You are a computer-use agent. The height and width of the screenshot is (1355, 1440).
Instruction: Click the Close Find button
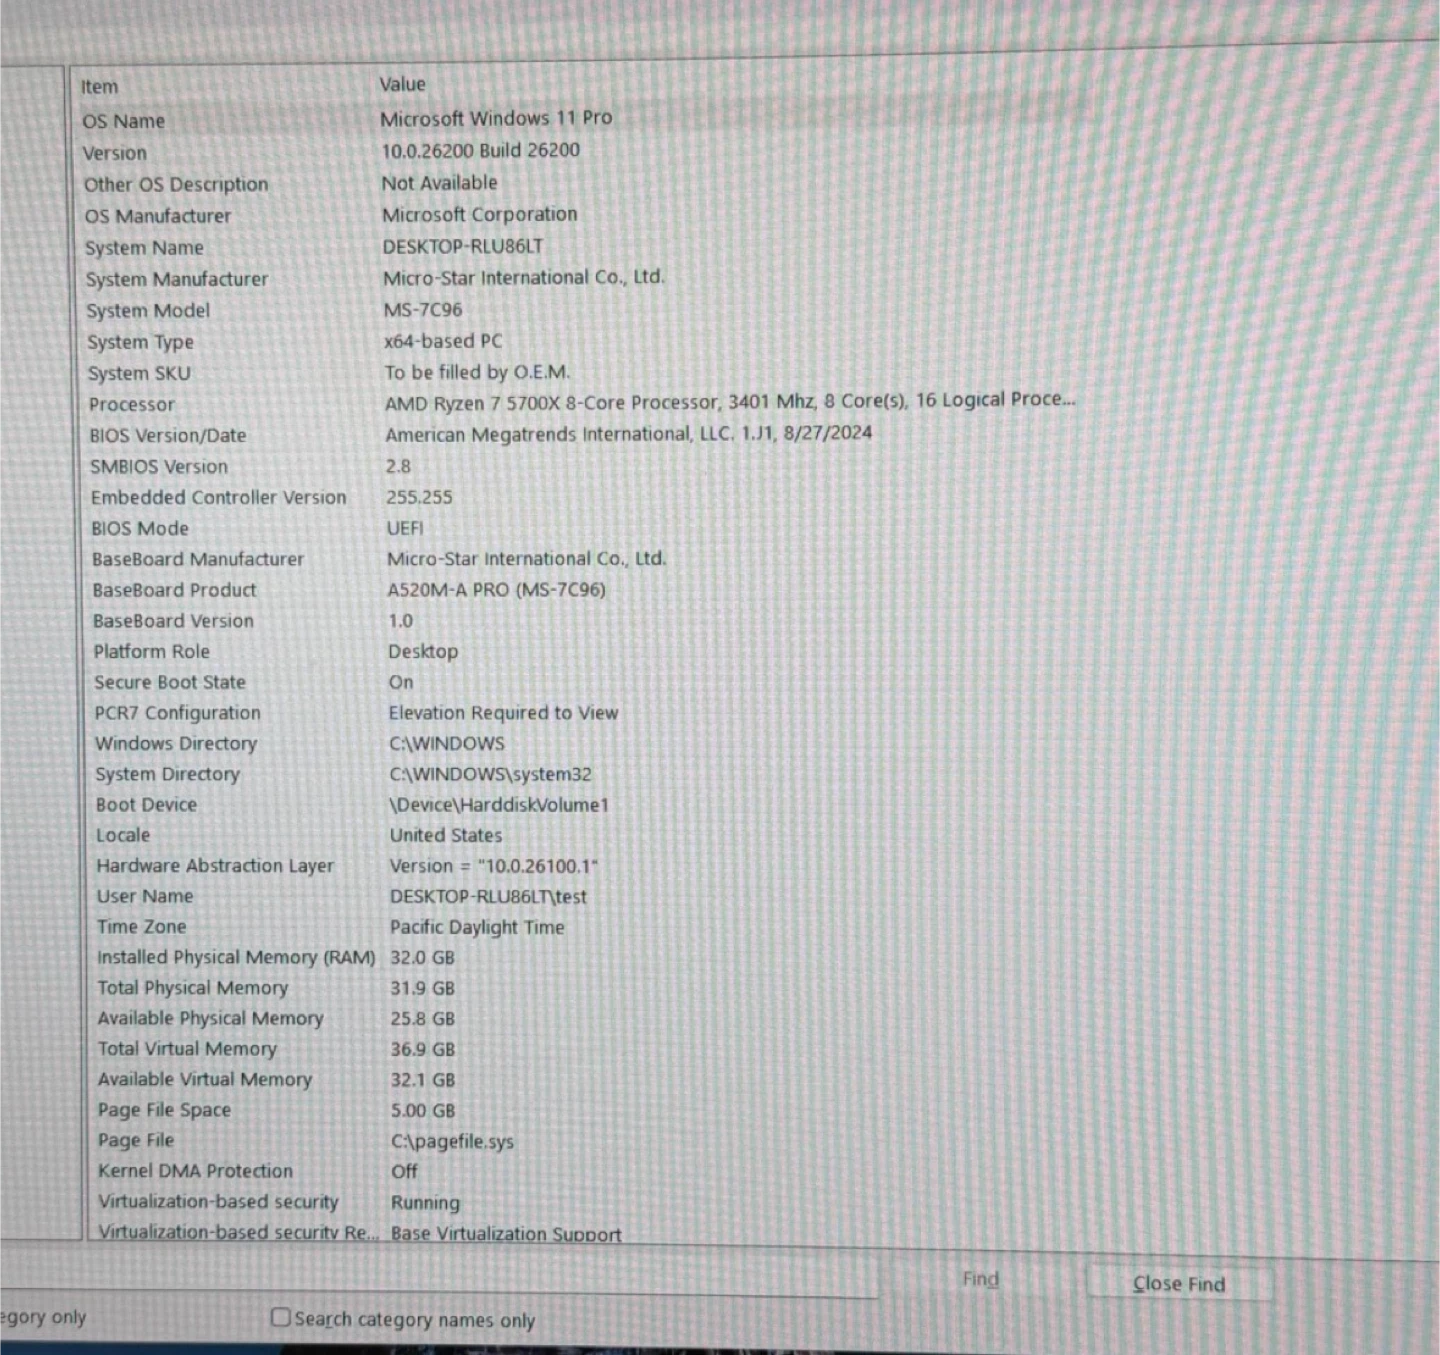(x=1178, y=1283)
